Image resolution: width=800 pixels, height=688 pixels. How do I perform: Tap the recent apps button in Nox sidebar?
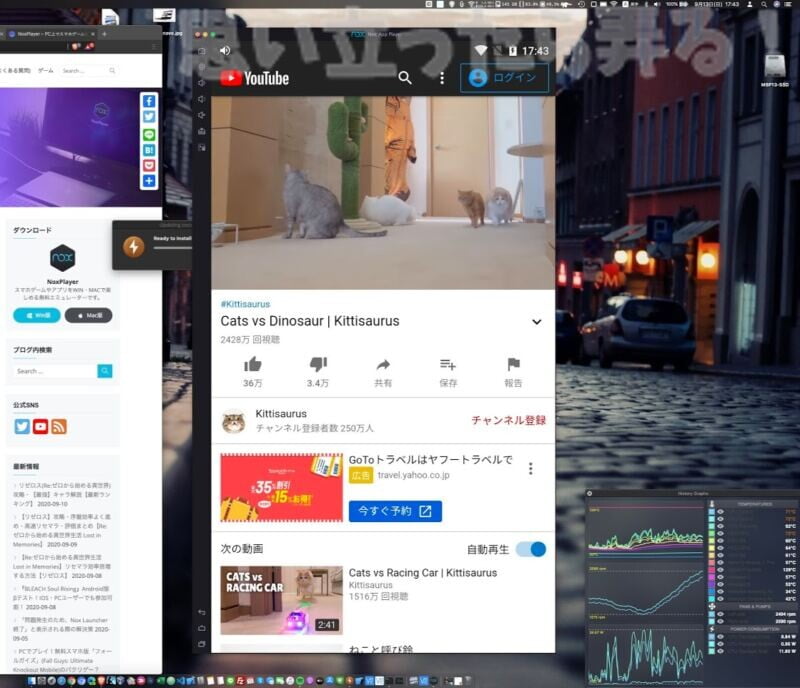click(x=202, y=645)
